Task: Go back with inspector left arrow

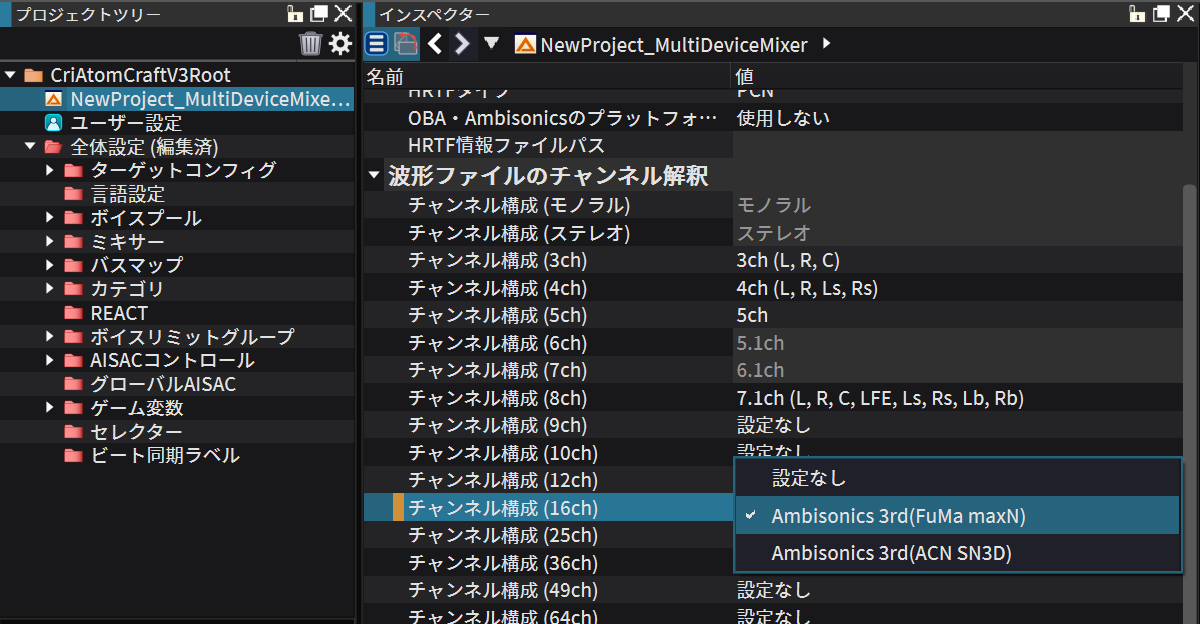Action: 435,44
